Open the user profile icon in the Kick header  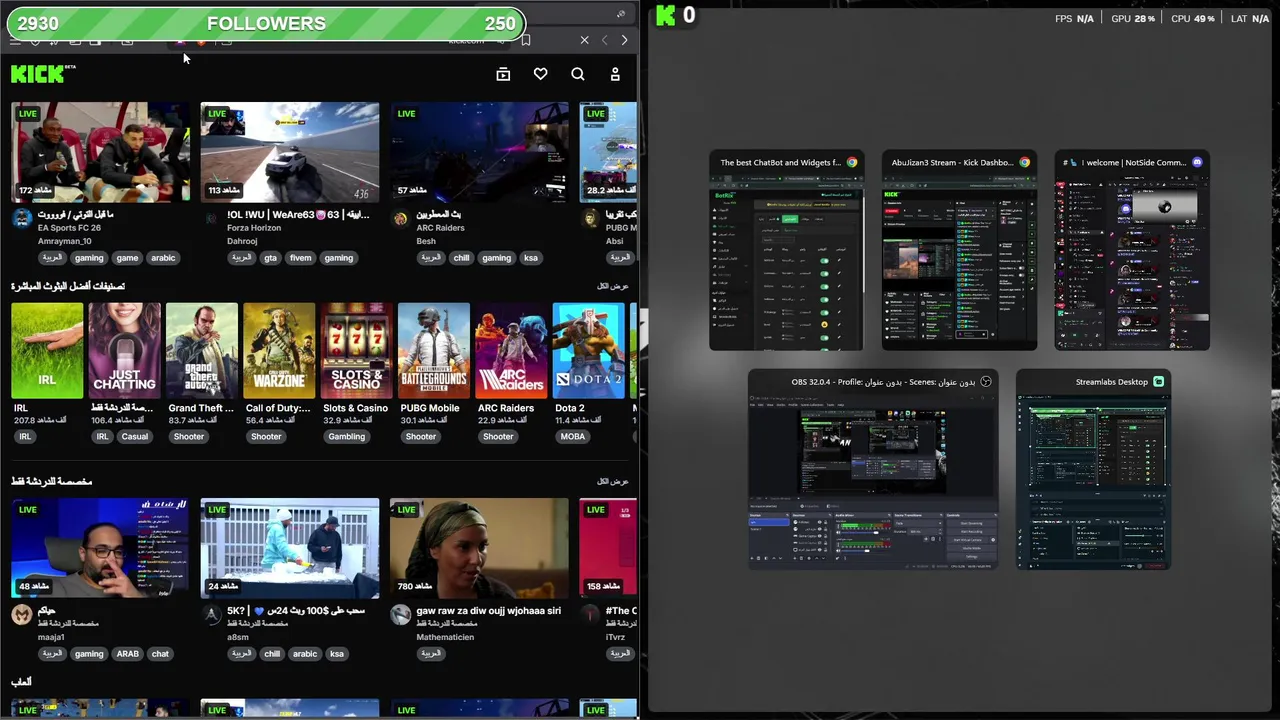click(615, 74)
